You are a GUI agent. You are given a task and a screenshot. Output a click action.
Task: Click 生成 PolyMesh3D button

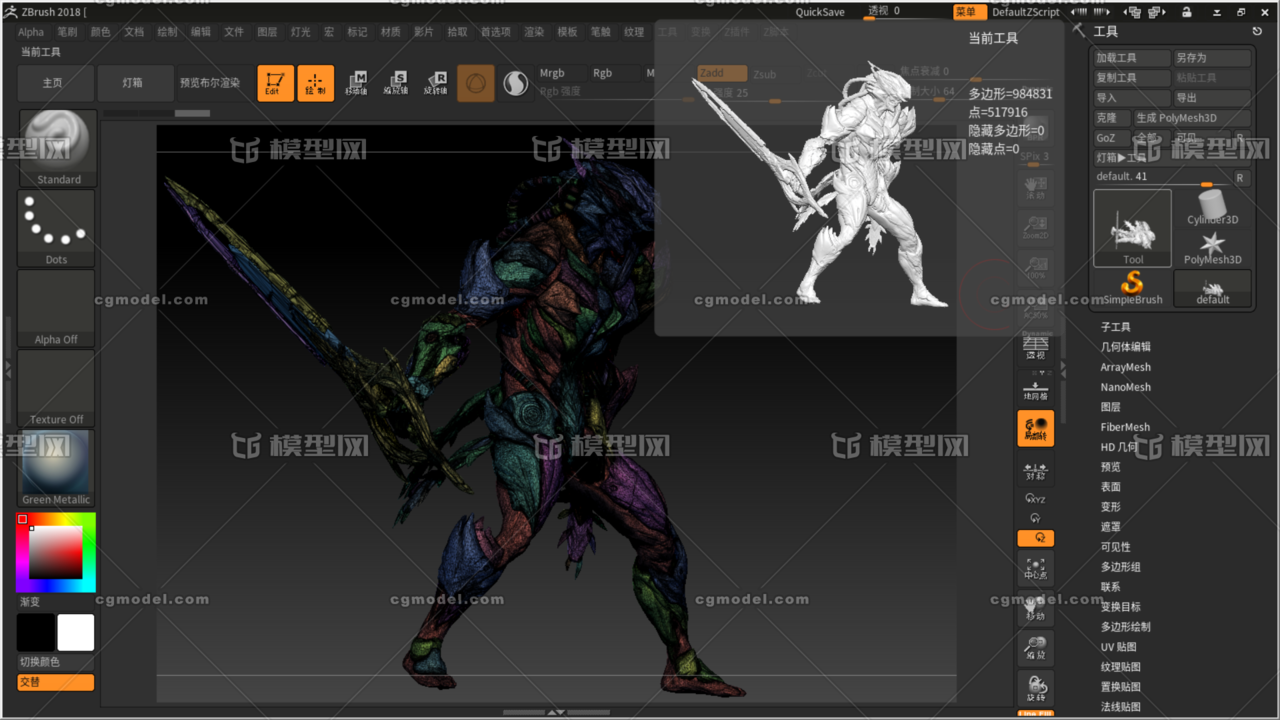click(1192, 118)
